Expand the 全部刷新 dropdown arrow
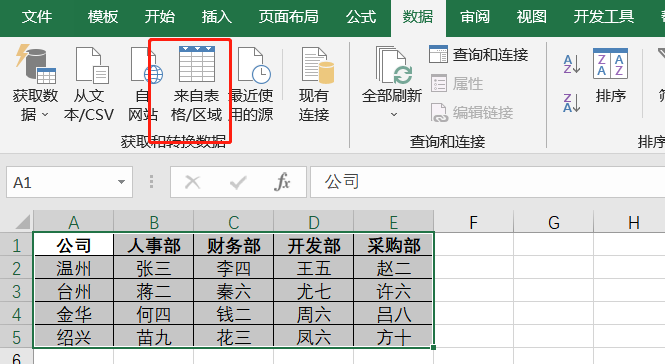The width and height of the screenshot is (665, 364). (x=394, y=115)
